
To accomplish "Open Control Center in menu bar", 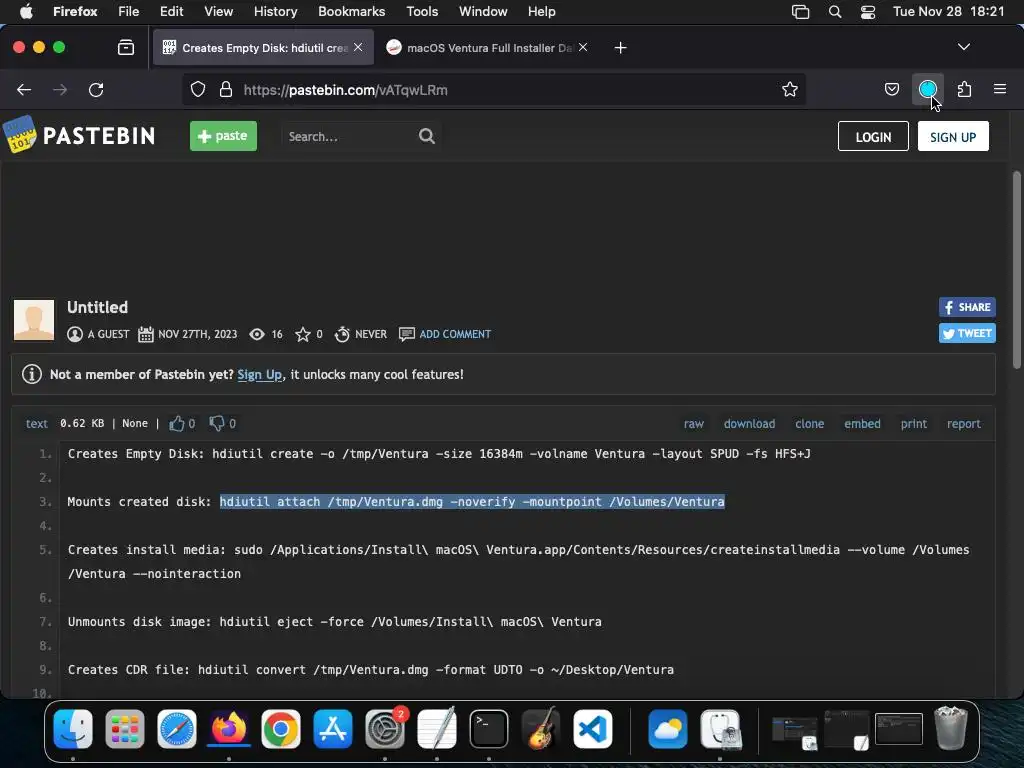I will click(867, 11).
